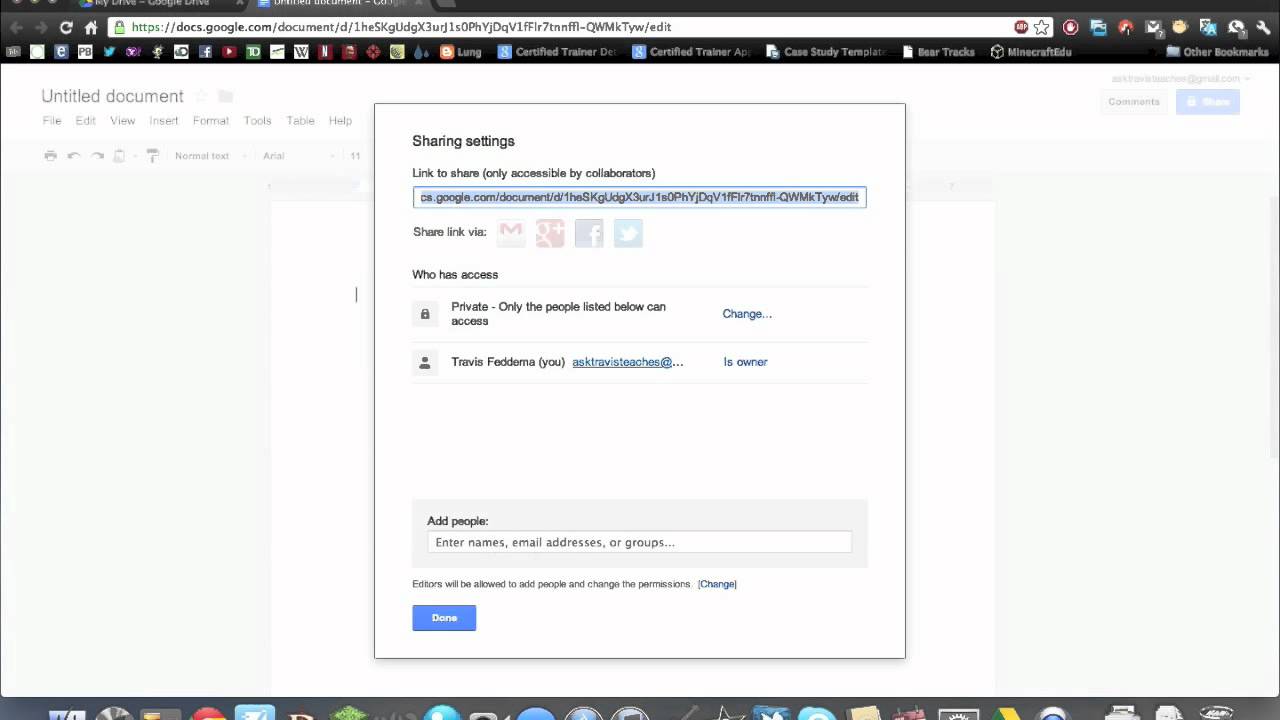Click Change editors permissions link

[717, 584]
